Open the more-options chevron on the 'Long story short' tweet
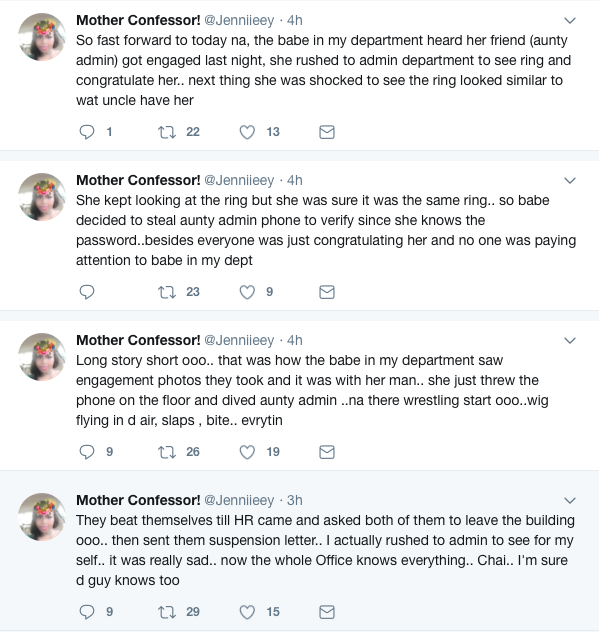 coord(570,340)
